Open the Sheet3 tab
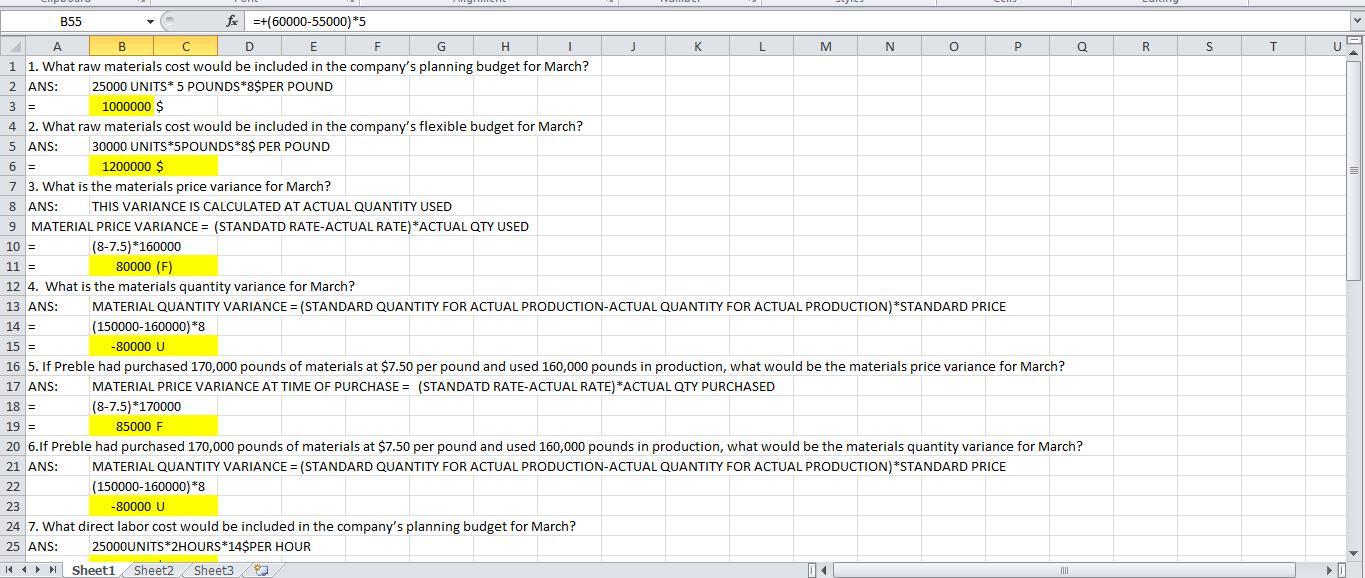This screenshot has width=1365, height=578. [x=213, y=570]
